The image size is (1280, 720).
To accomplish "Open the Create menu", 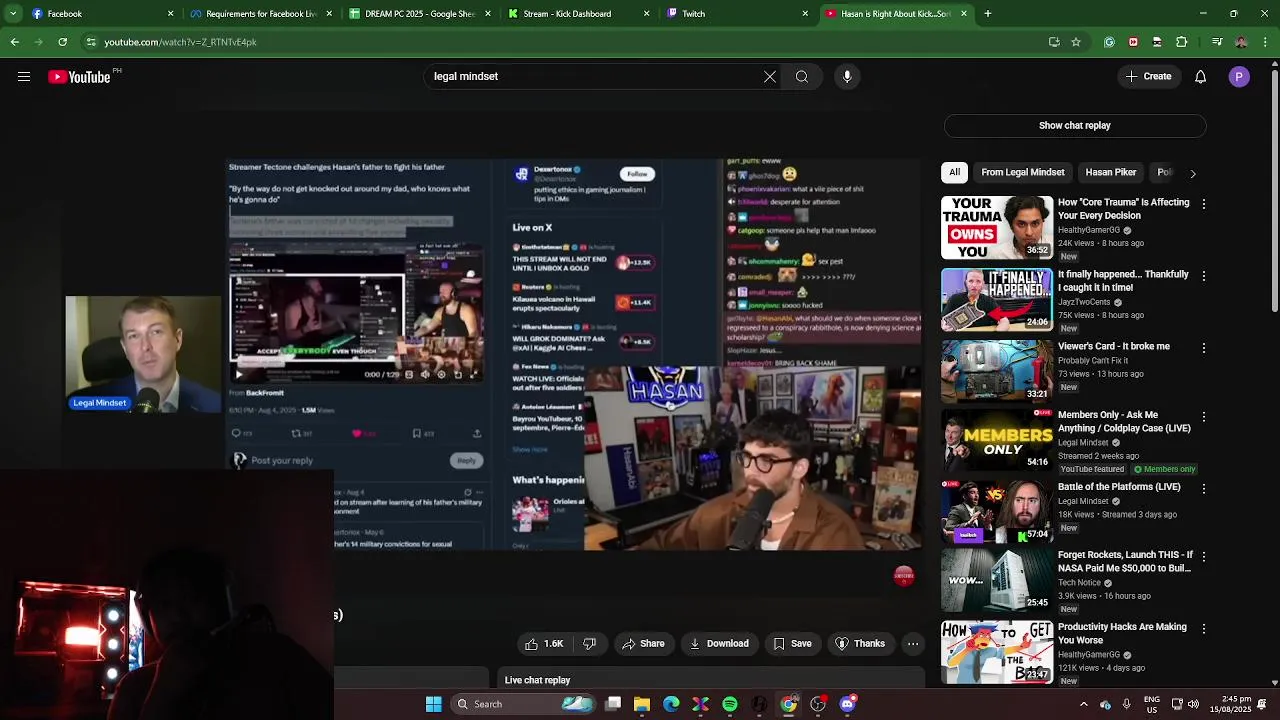I will tap(1148, 77).
